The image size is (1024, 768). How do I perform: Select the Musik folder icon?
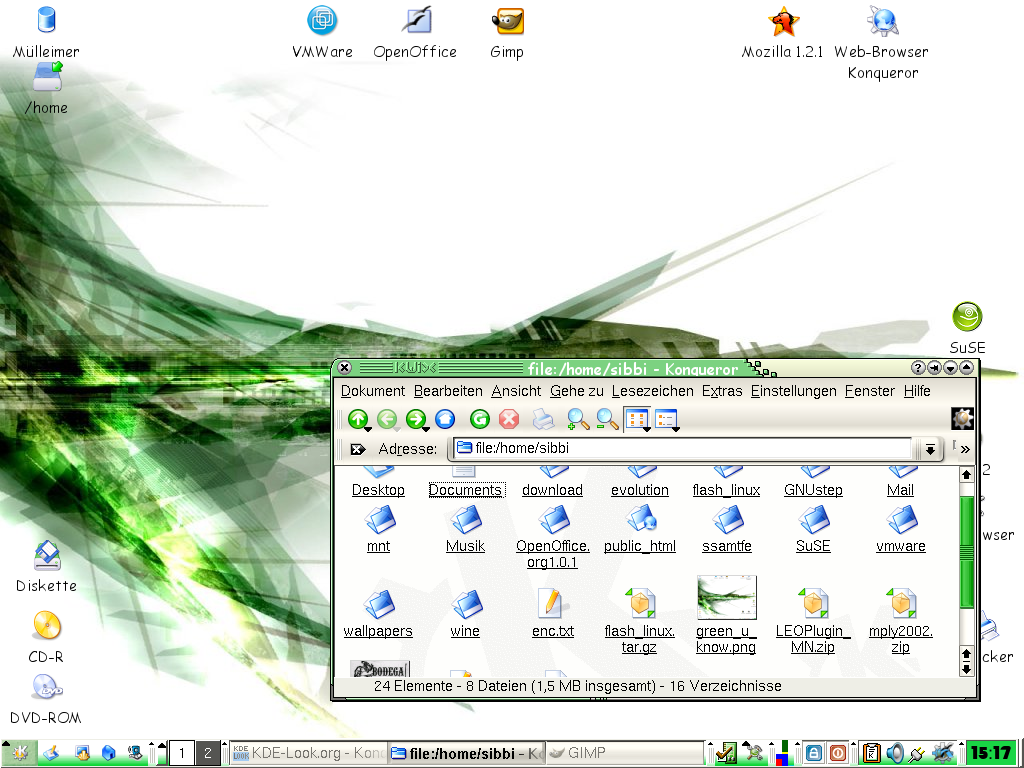click(466, 521)
